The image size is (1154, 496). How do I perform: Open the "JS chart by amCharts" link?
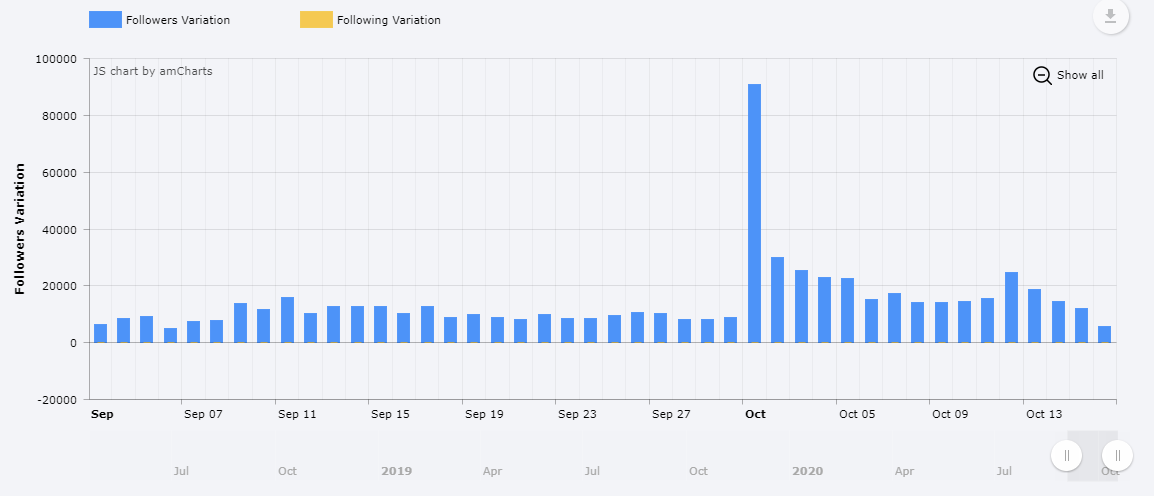152,71
